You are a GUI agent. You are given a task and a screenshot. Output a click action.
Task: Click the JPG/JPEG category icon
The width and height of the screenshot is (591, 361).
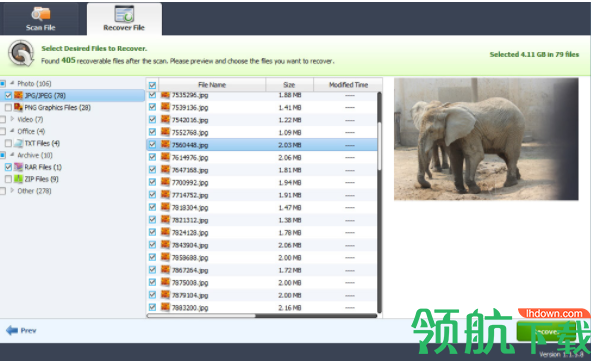point(18,95)
